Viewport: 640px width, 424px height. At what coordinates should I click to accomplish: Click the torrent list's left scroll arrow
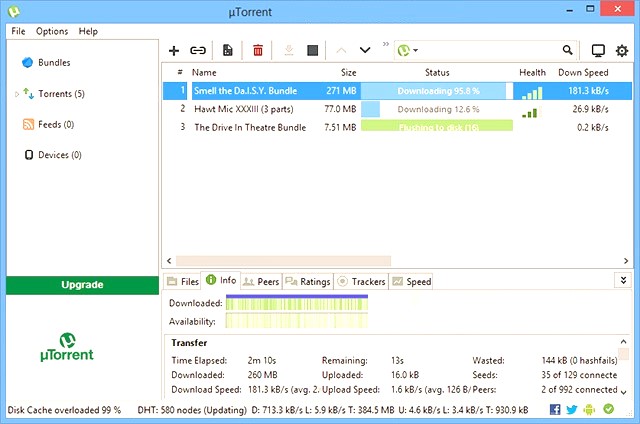(169, 261)
